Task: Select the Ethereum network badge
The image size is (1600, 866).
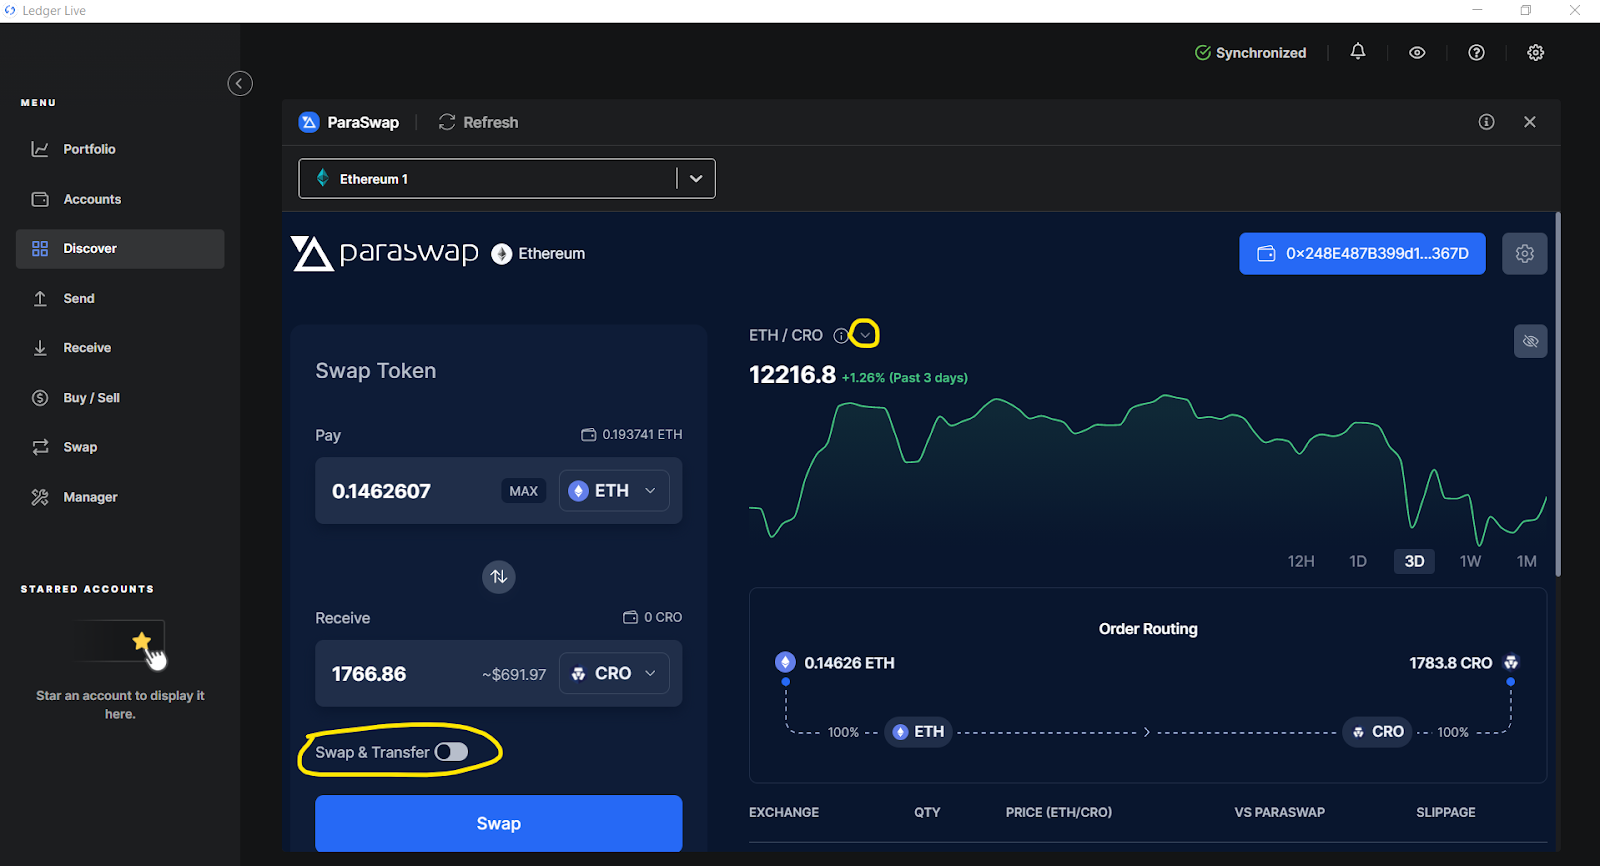Action: (538, 254)
